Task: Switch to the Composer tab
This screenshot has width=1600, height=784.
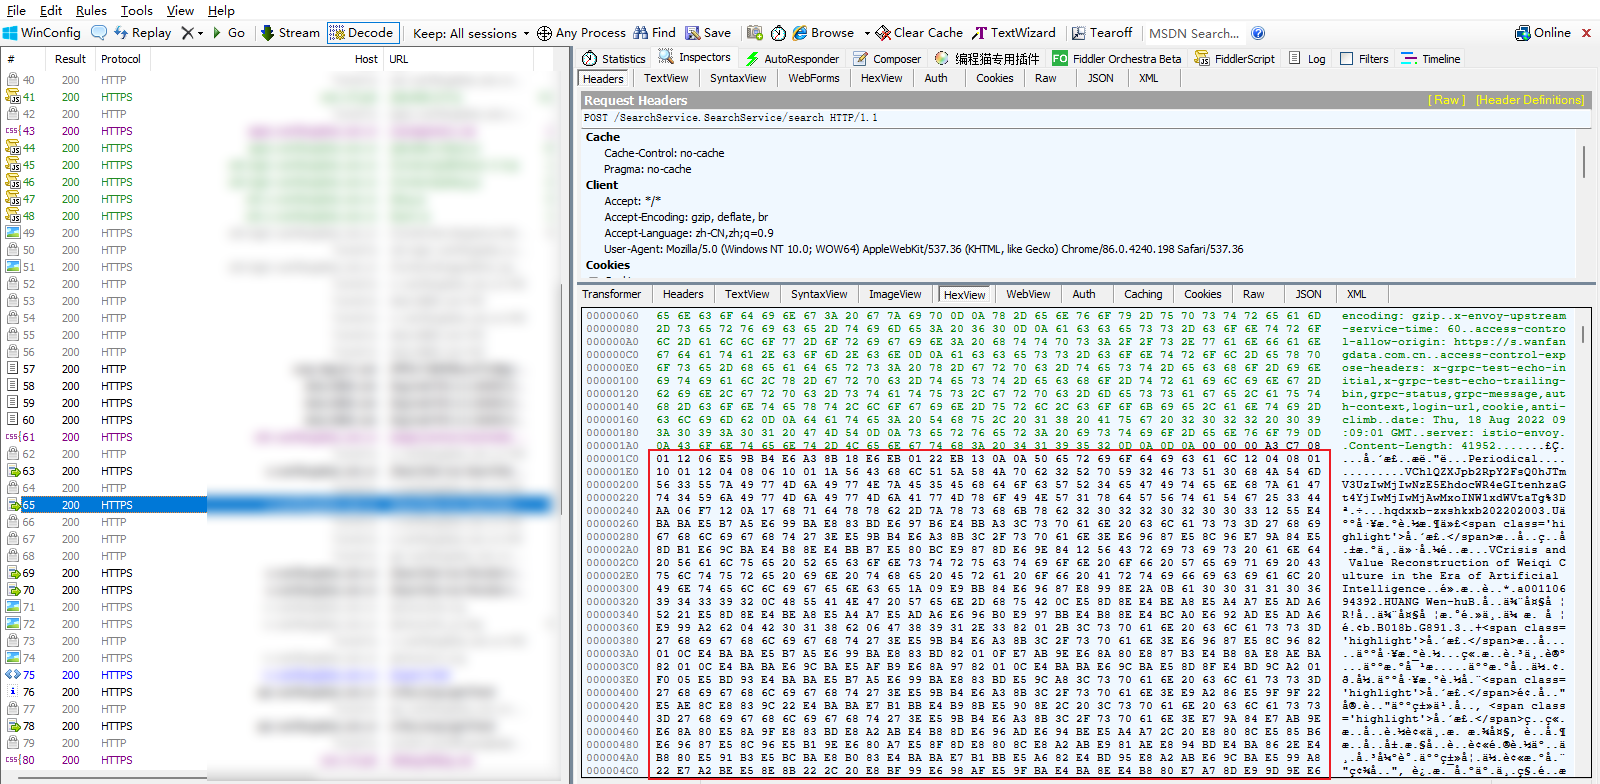Action: 887,59
